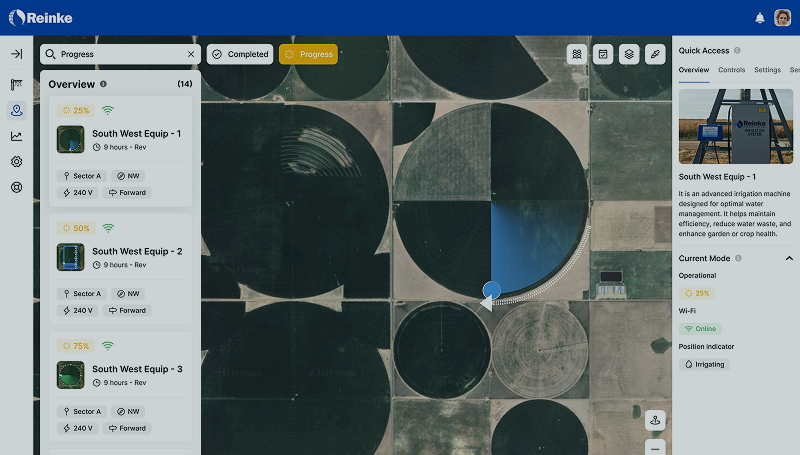The height and width of the screenshot is (455, 800).
Task: Filter by Completed status
Action: tap(240, 54)
